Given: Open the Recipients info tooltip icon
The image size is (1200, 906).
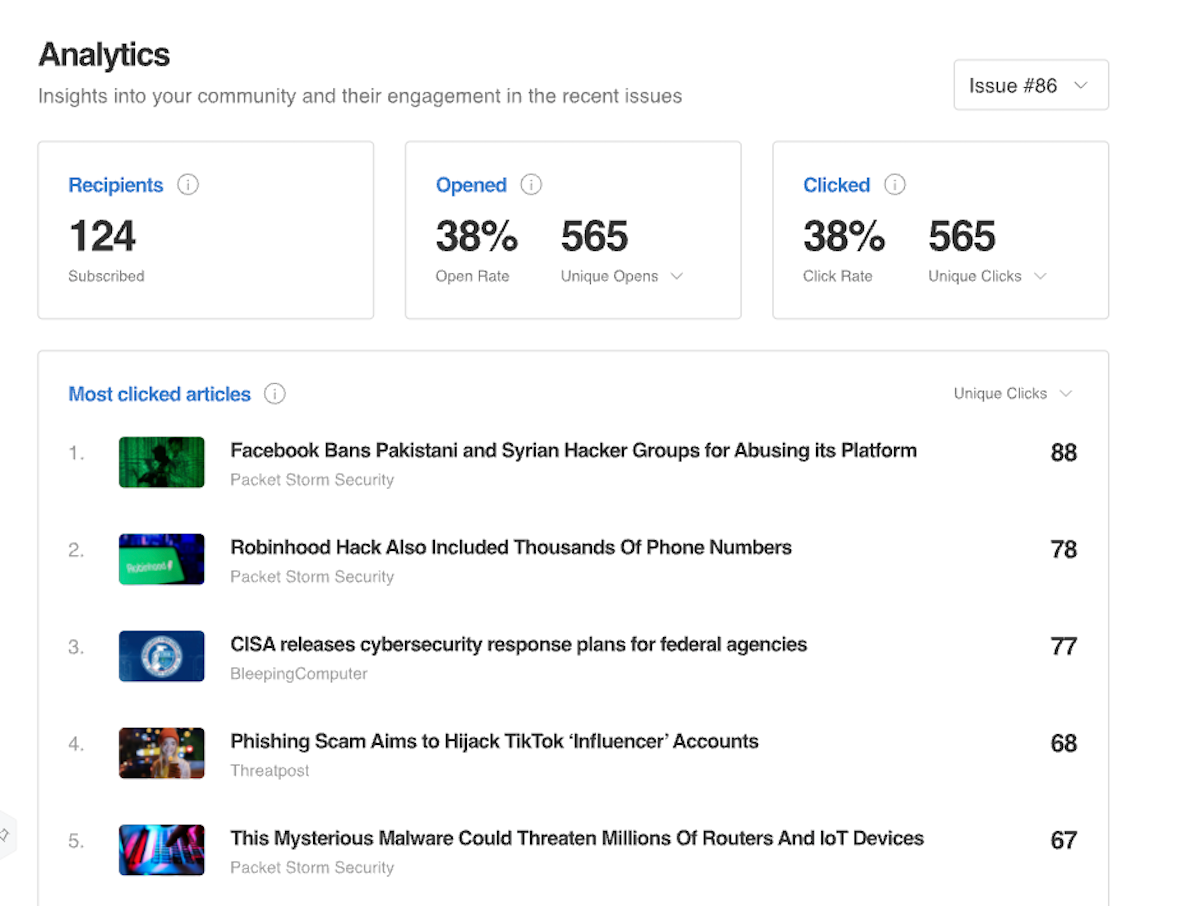Looking at the screenshot, I should pyautogui.click(x=188, y=185).
